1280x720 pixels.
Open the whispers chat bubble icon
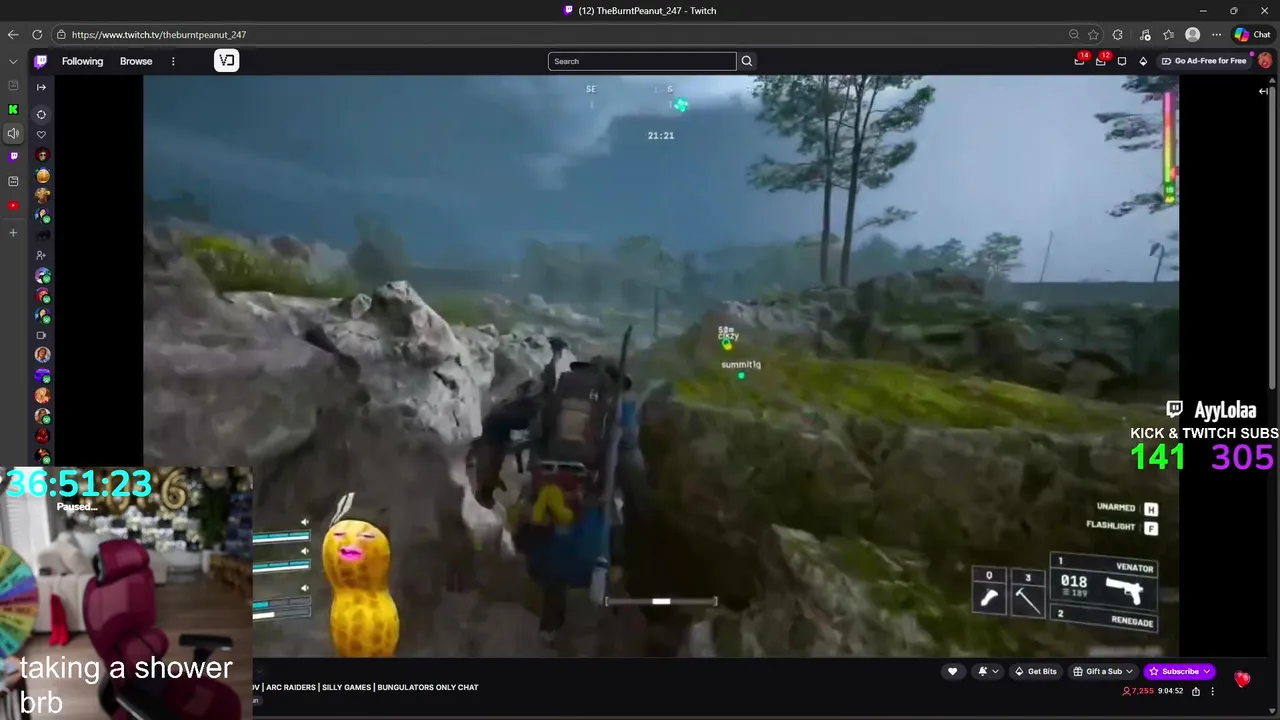click(1122, 61)
